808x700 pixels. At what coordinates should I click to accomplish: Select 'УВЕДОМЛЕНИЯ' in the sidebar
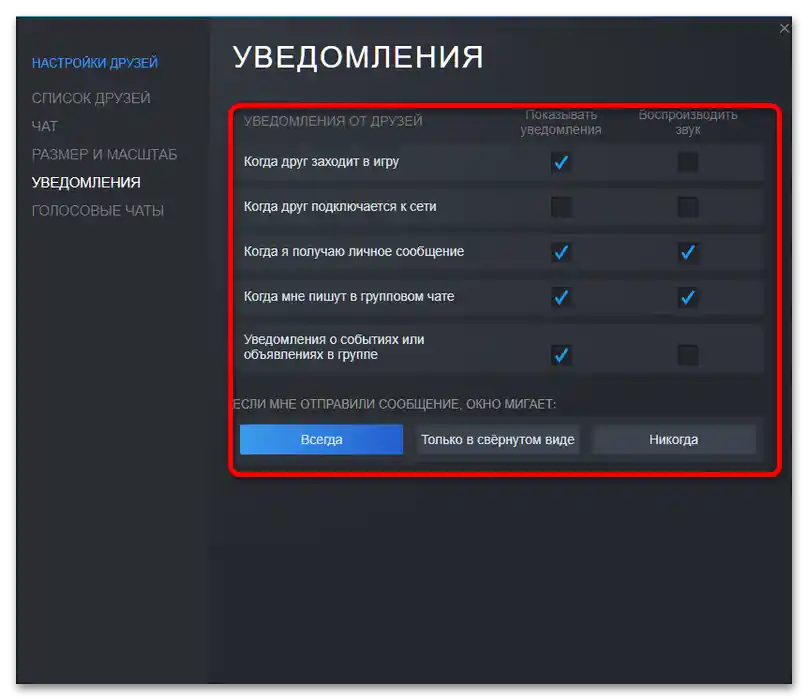(86, 182)
